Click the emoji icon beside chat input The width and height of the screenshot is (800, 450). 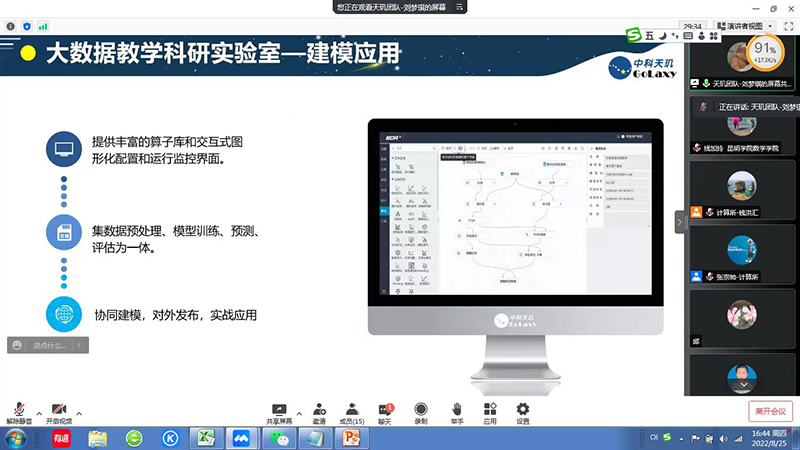click(17, 345)
